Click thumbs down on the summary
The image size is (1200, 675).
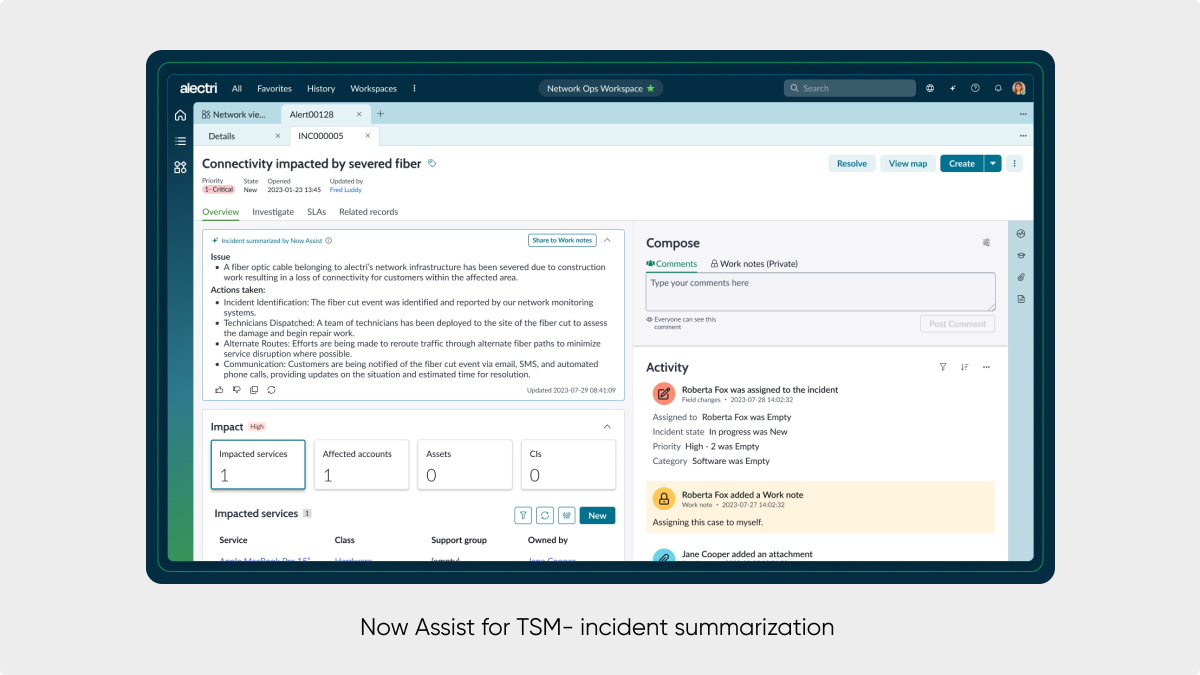[237, 390]
